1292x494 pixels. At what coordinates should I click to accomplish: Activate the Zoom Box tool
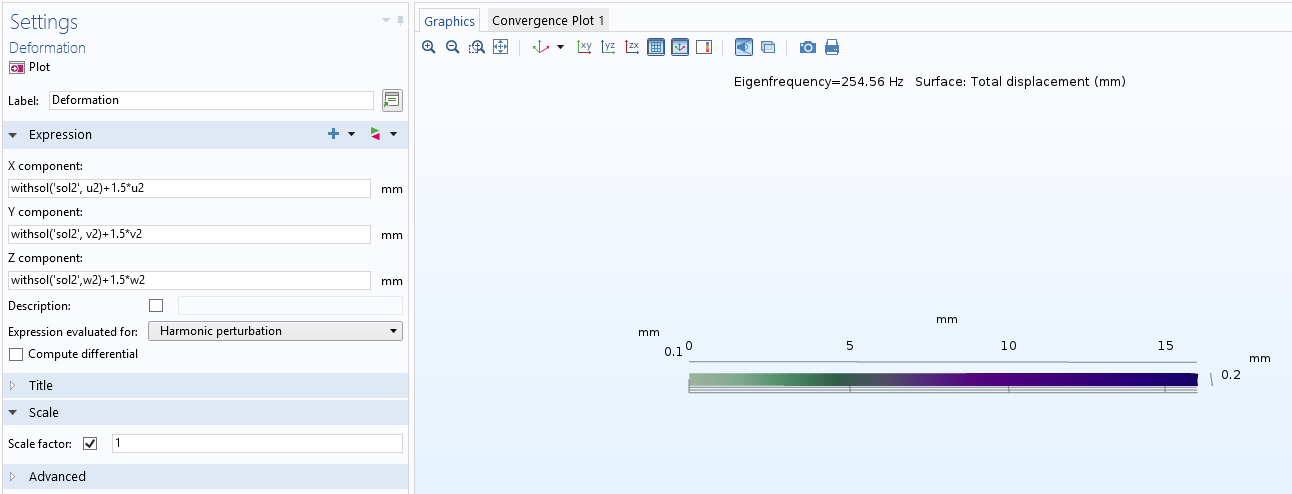[477, 47]
